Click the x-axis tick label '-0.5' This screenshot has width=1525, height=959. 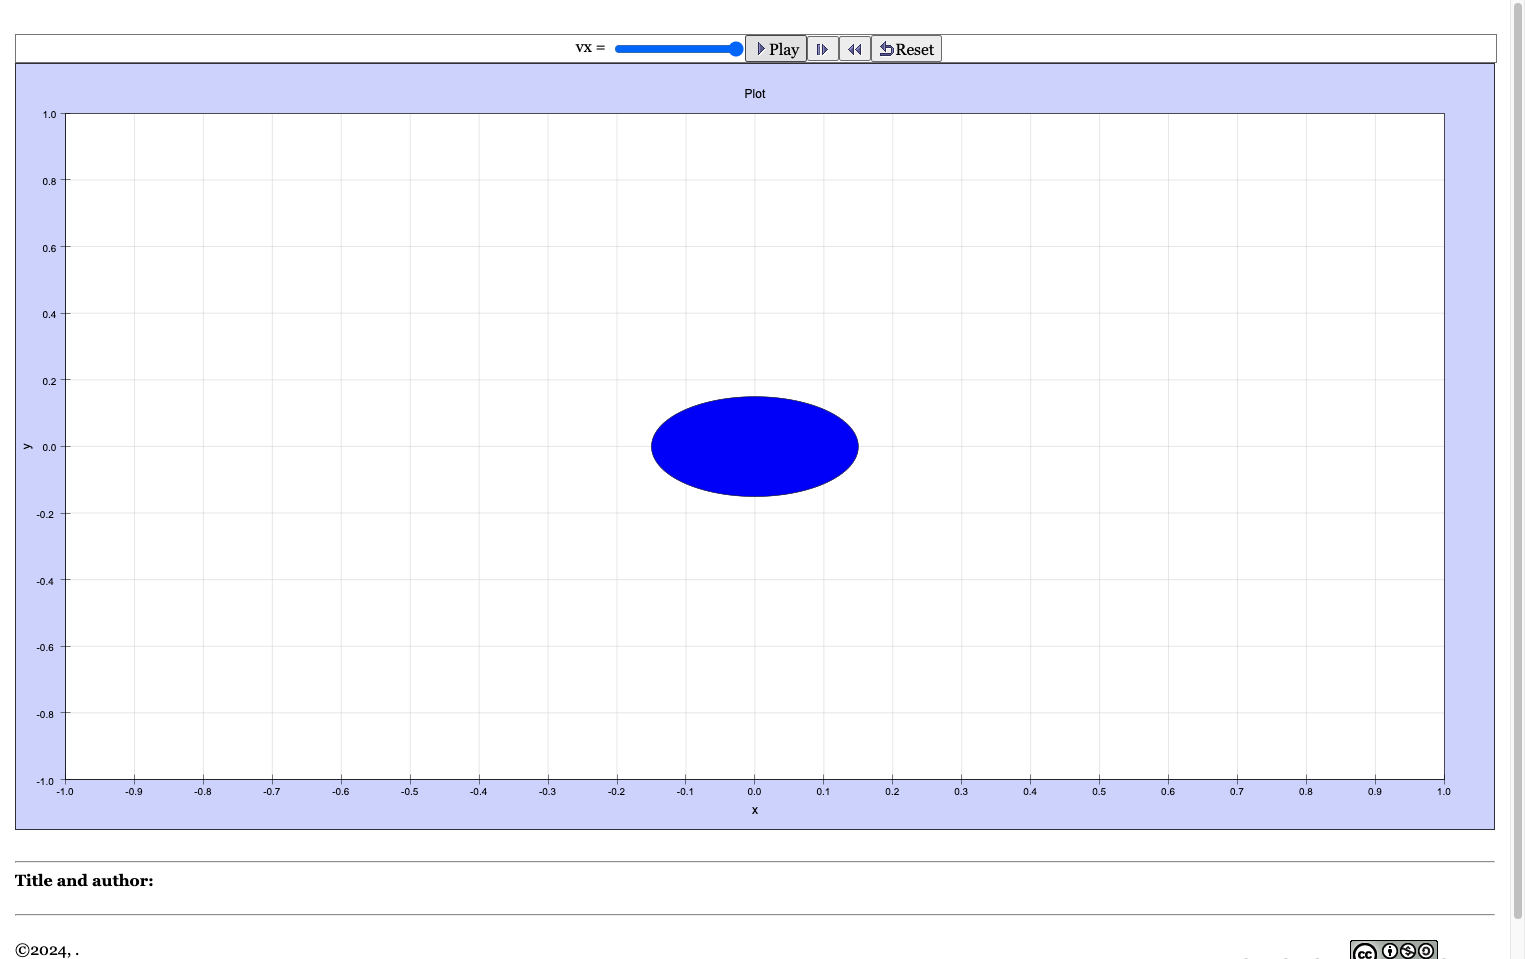410,792
